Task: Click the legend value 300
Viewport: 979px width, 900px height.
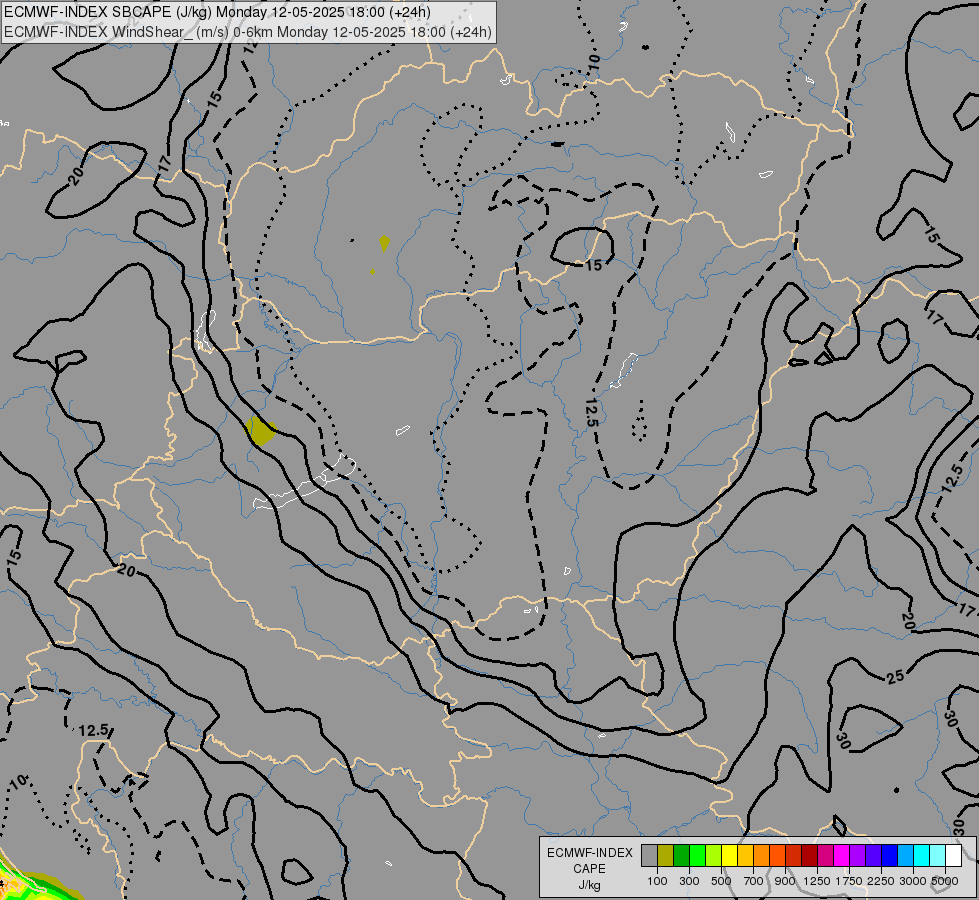Action: pyautogui.click(x=689, y=881)
